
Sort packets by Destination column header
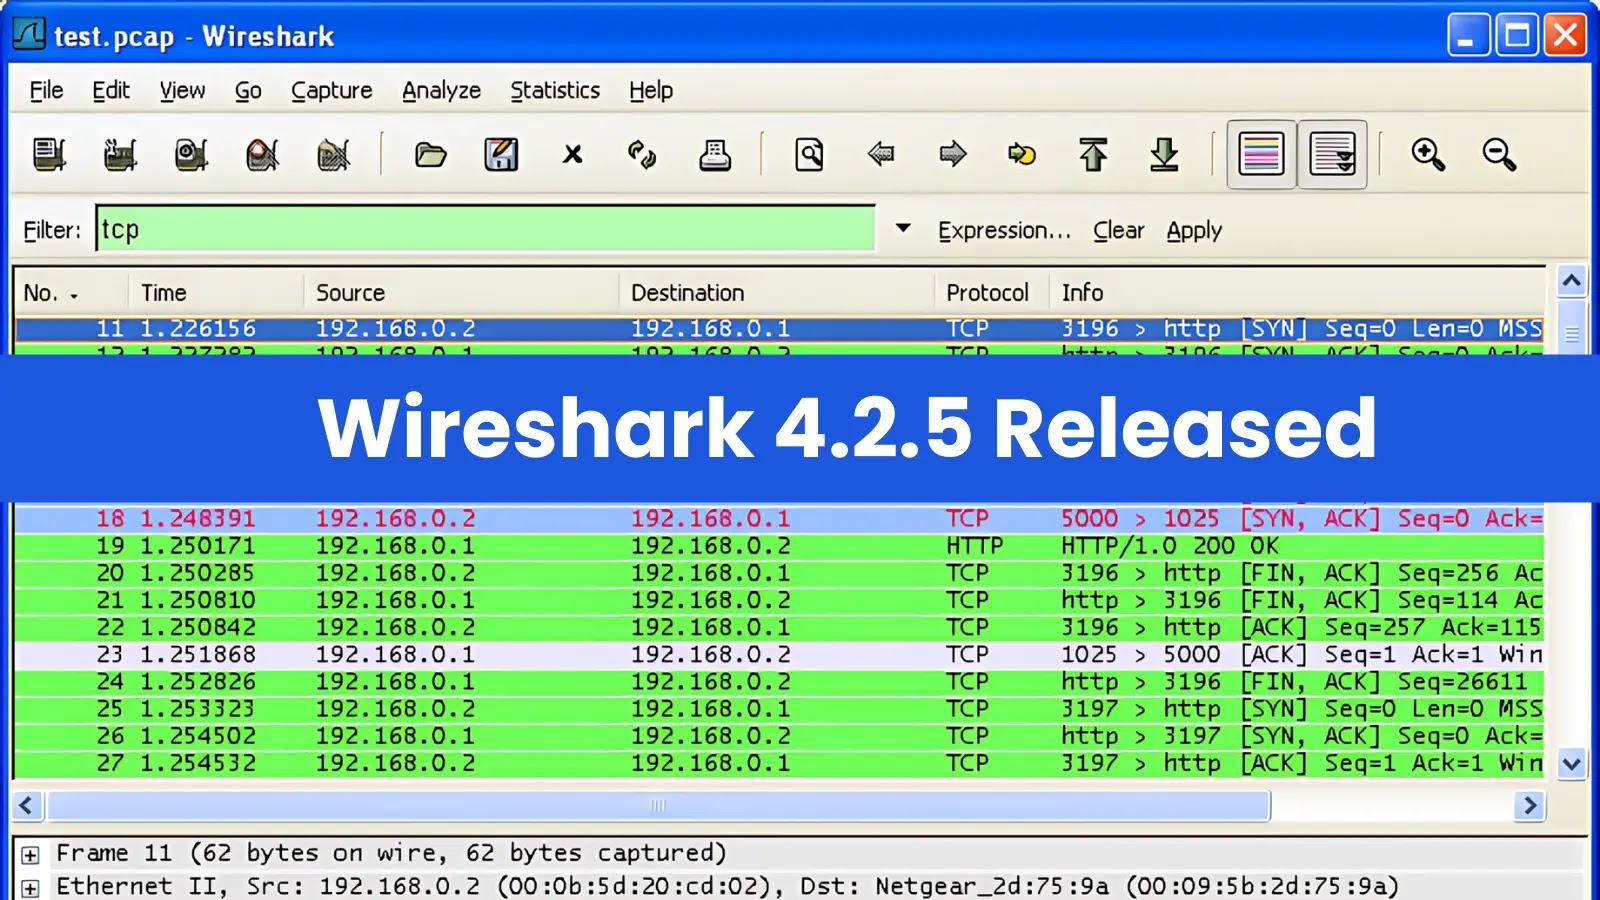(x=776, y=293)
